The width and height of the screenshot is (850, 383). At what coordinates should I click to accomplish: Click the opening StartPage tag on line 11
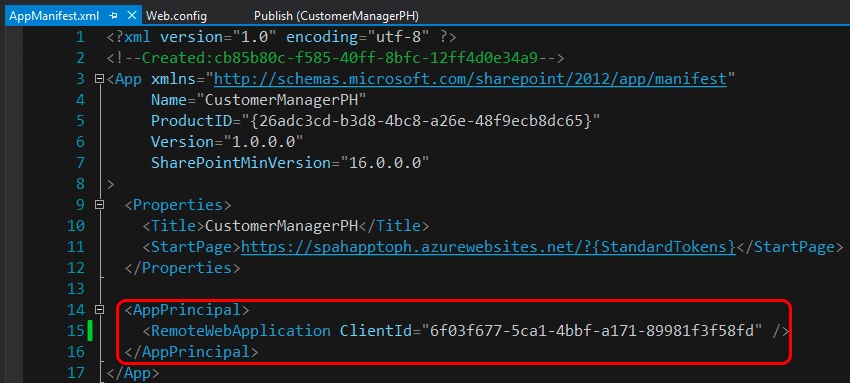click(x=191, y=247)
